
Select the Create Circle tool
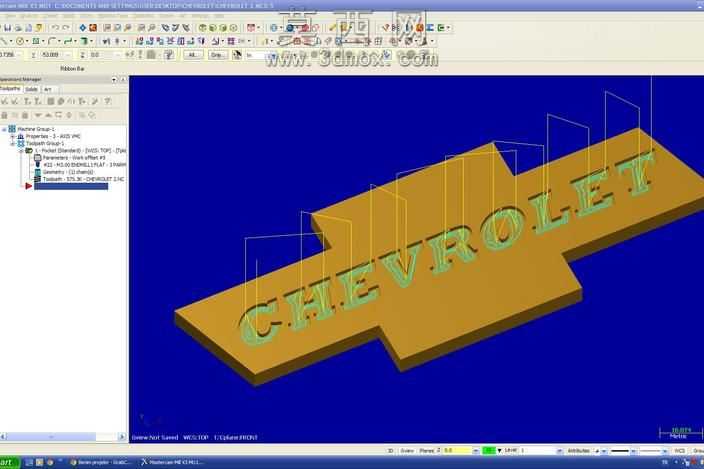(20, 41)
